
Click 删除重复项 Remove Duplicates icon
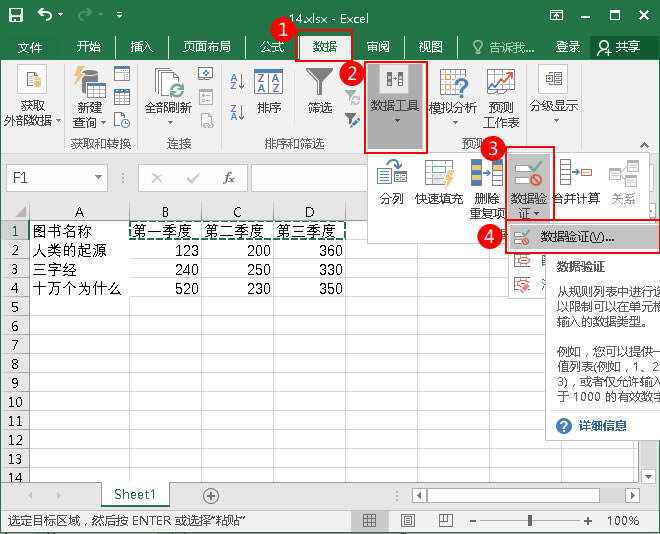(487, 173)
